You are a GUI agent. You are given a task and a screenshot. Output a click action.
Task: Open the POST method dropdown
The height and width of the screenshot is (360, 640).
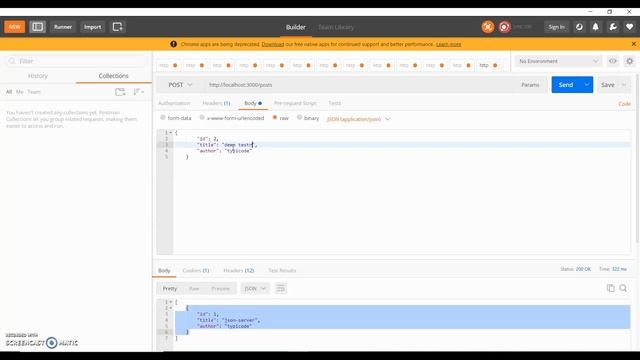pos(180,85)
